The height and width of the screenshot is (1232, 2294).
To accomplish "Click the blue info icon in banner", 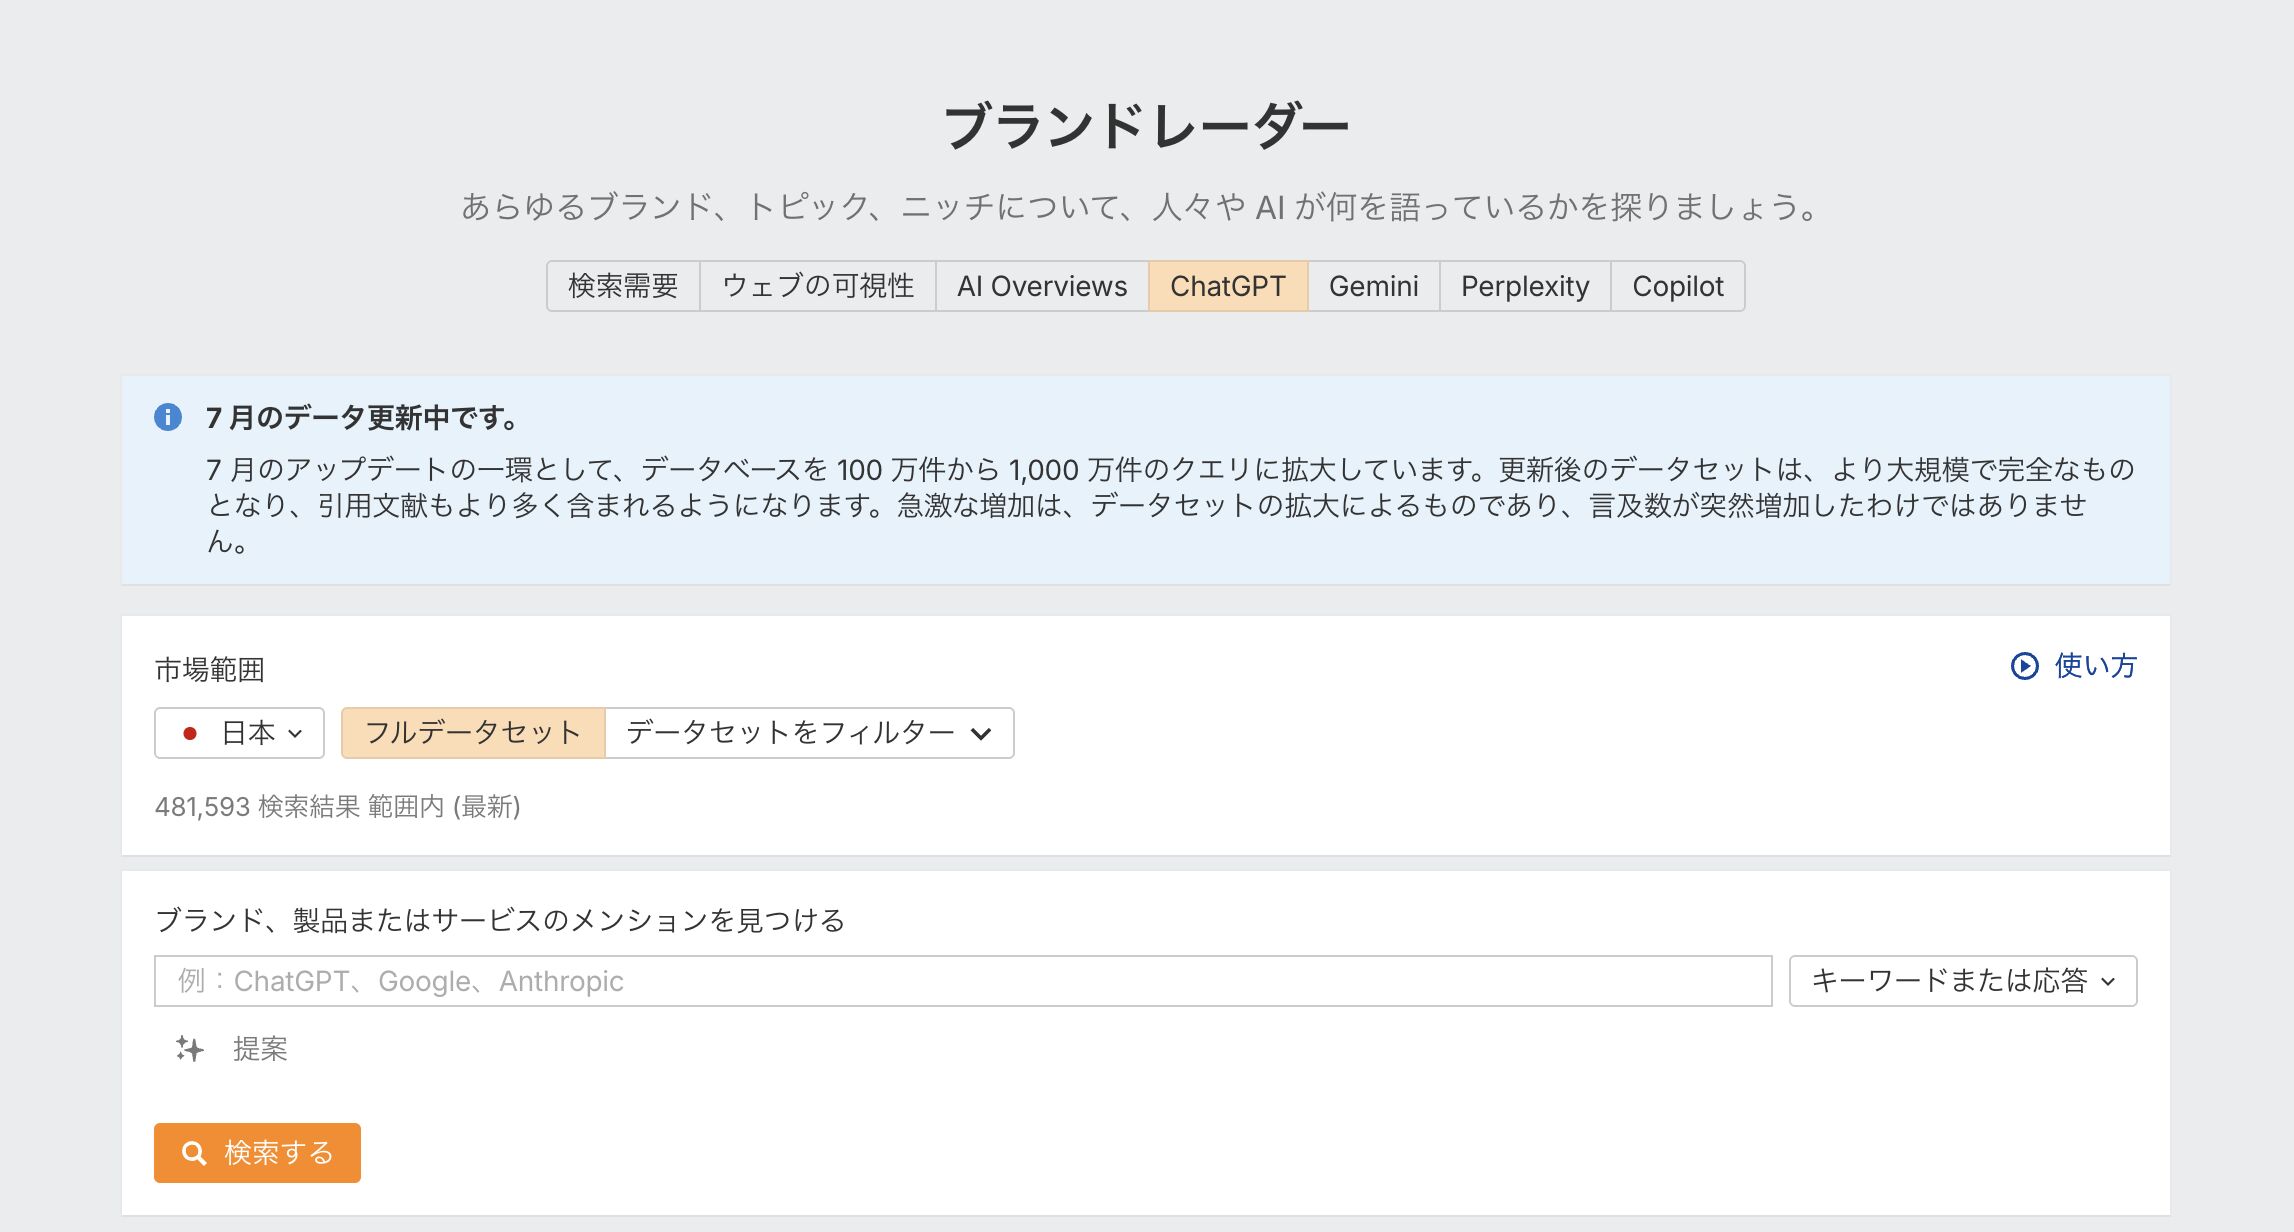I will [168, 417].
